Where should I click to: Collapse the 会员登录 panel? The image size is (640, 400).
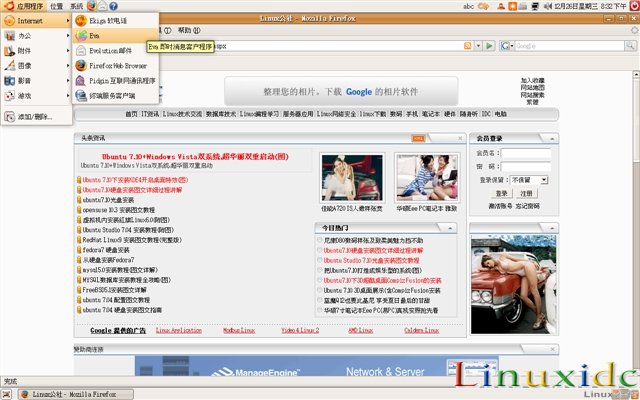pyautogui.click(x=552, y=139)
